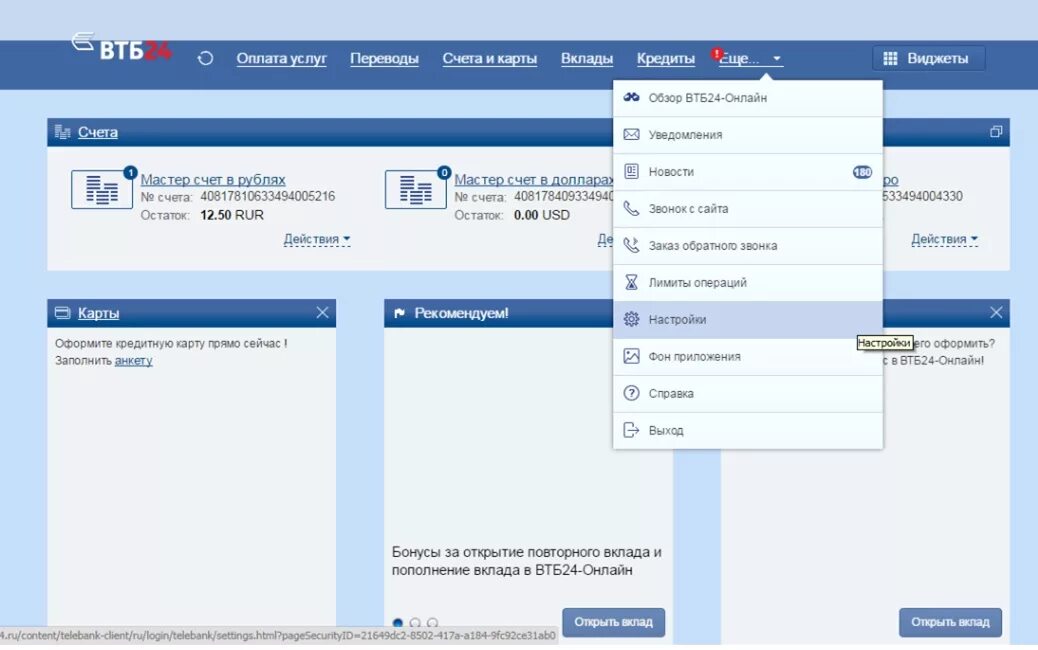Click the binoculars icon for Обзор ВТБ24-Онлайн
Image resolution: width=1038 pixels, height=650 pixels.
[x=632, y=97]
